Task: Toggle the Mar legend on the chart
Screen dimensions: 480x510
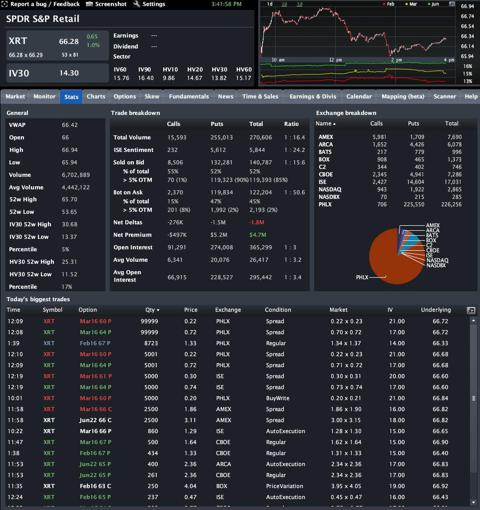Action: pos(411,4)
